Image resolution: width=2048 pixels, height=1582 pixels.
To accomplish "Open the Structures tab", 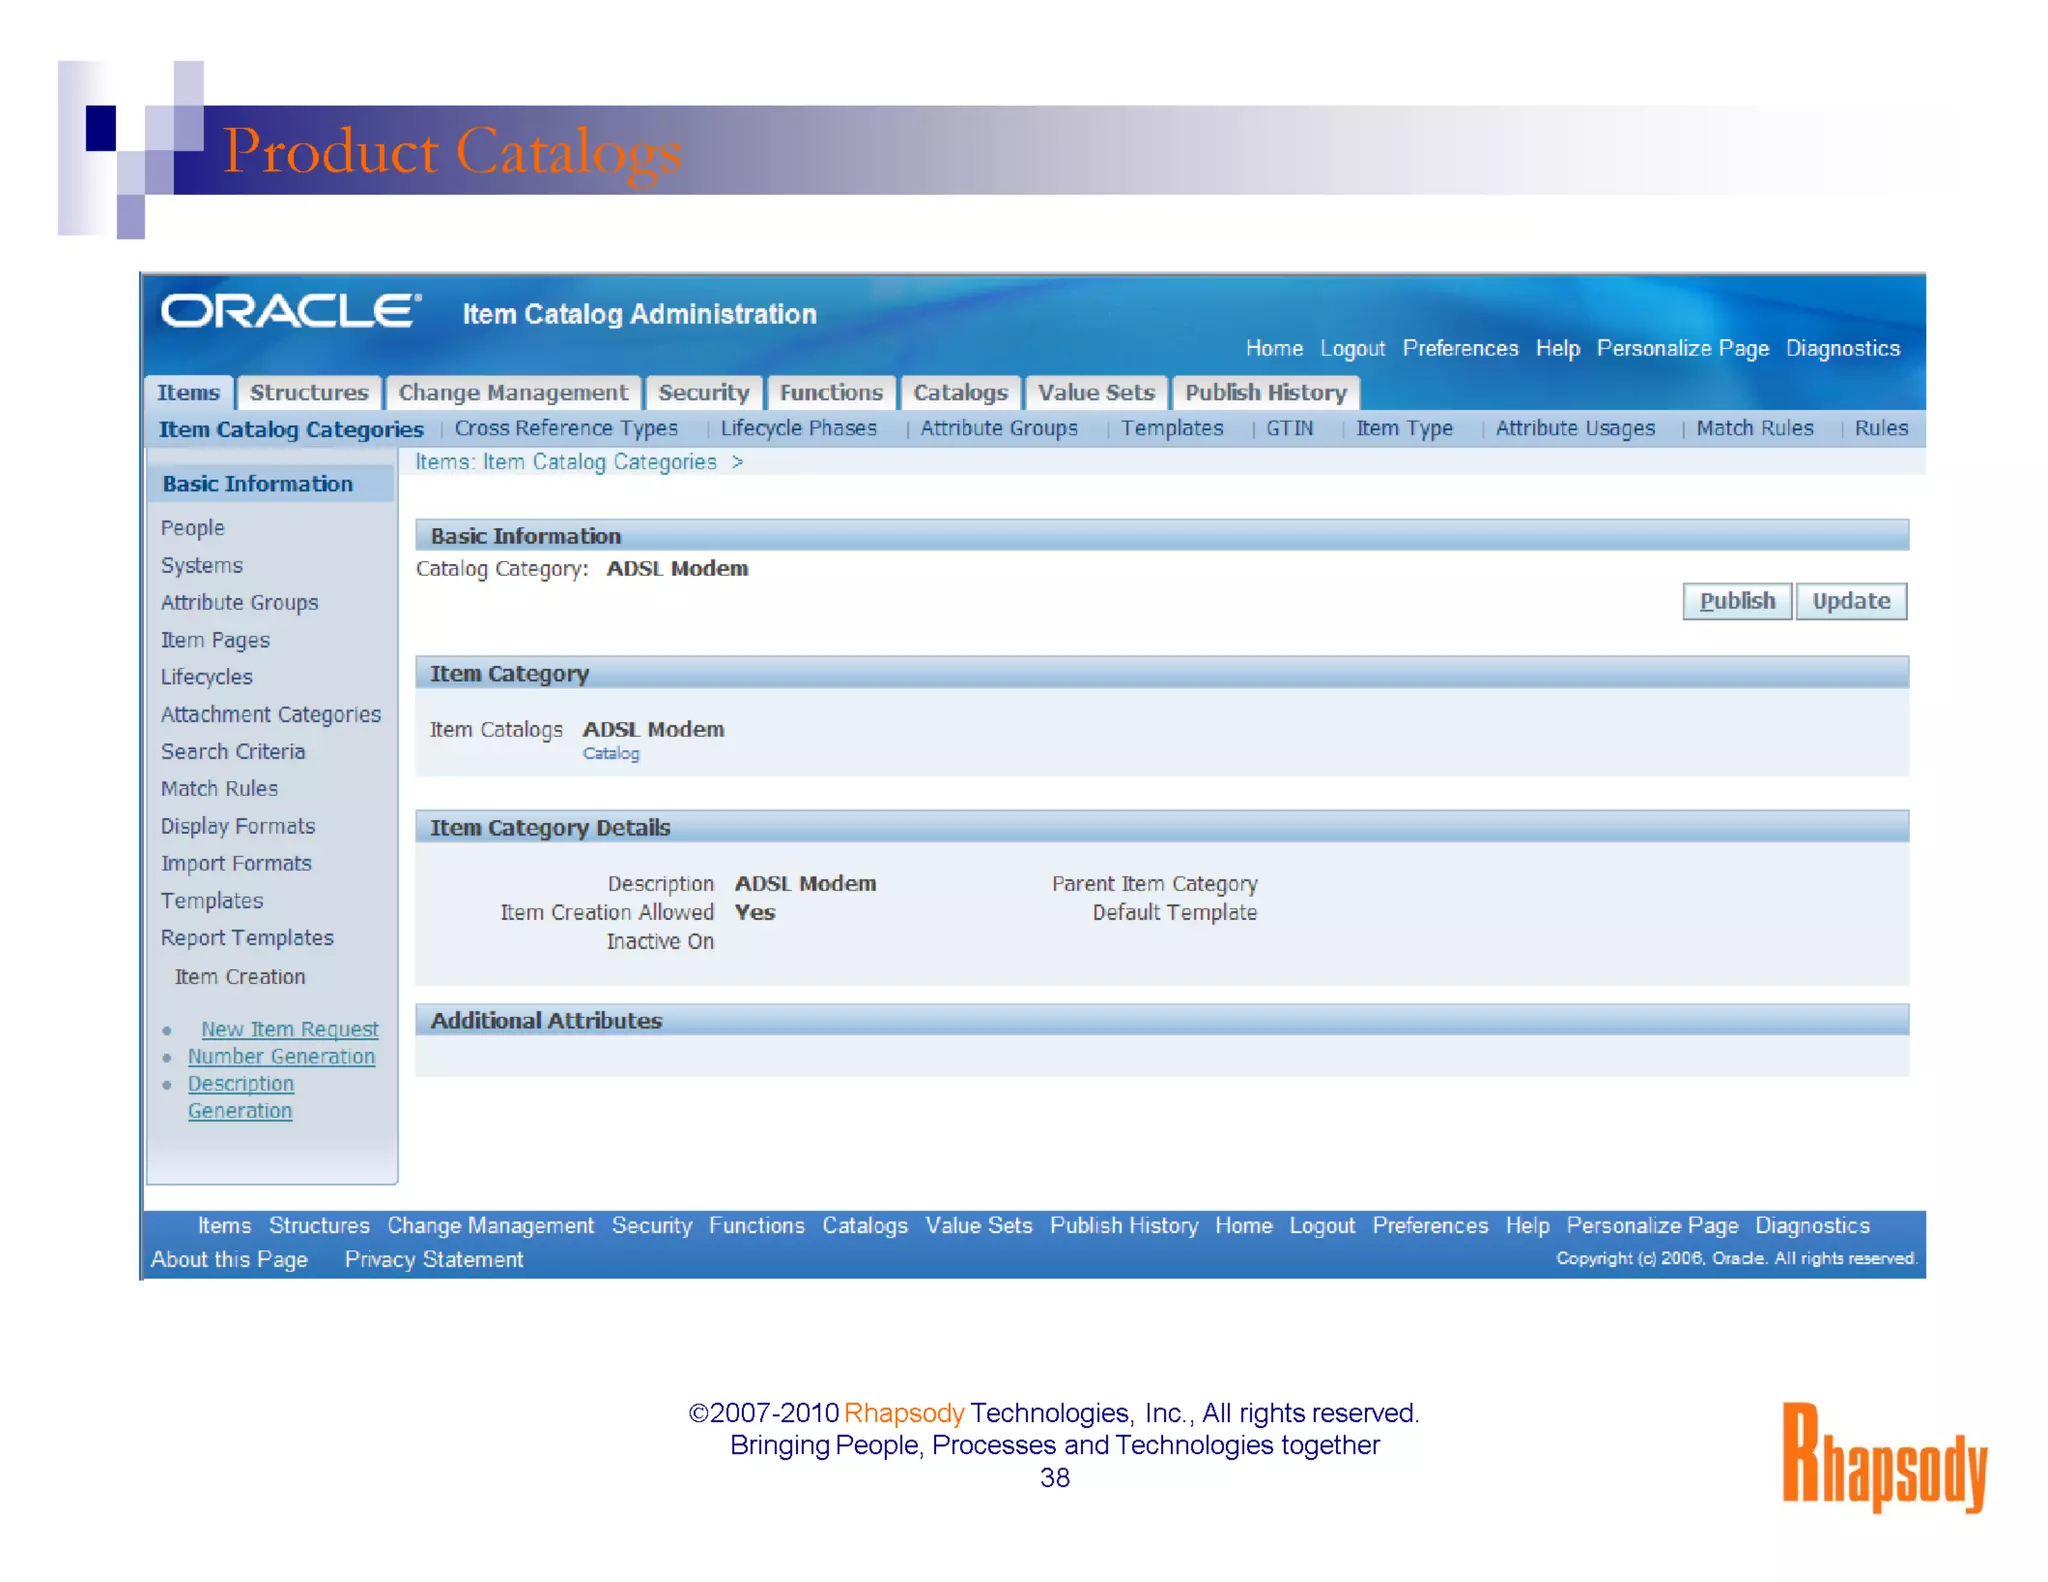I will 309,393.
